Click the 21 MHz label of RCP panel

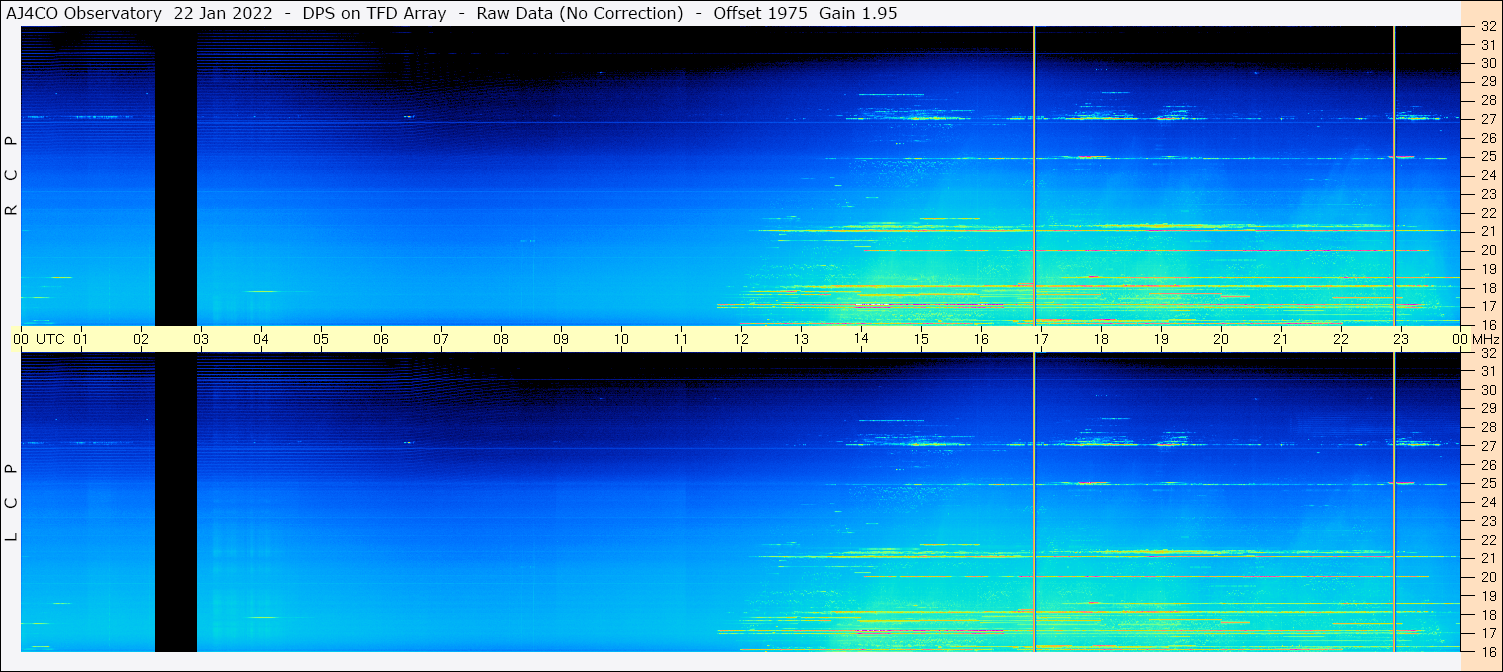(1488, 231)
